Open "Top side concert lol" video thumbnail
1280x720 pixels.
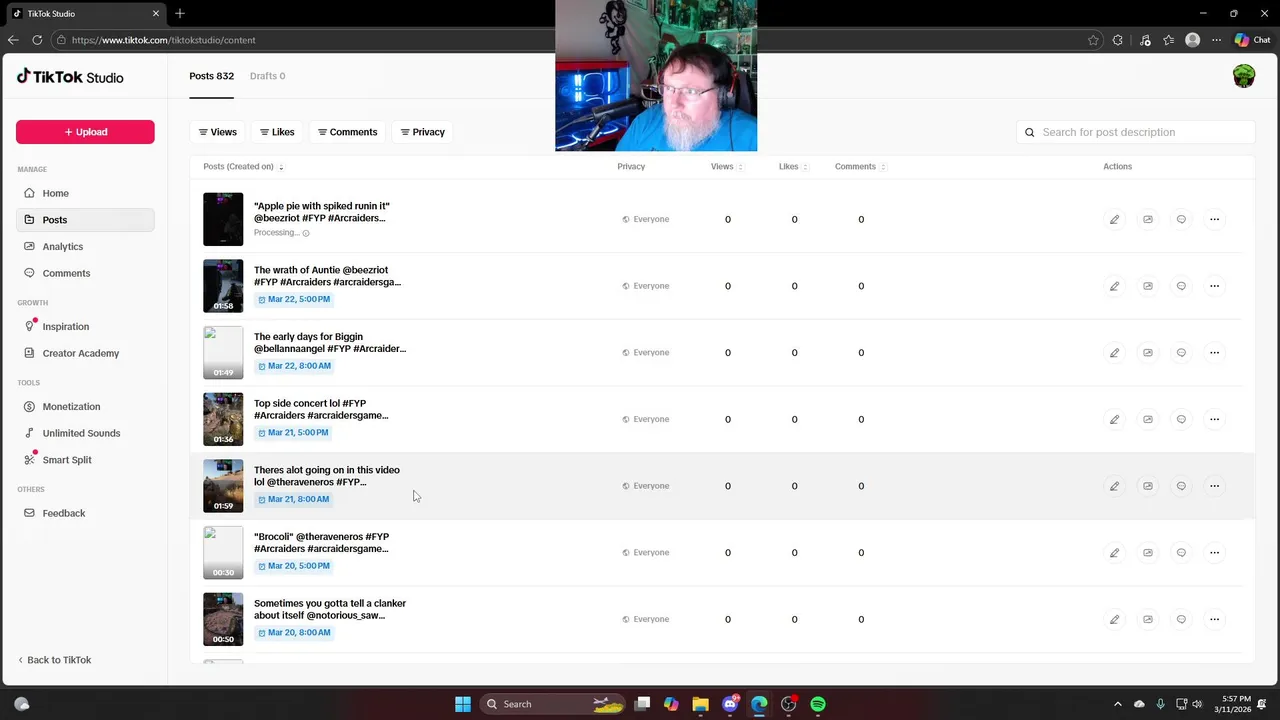[223, 419]
